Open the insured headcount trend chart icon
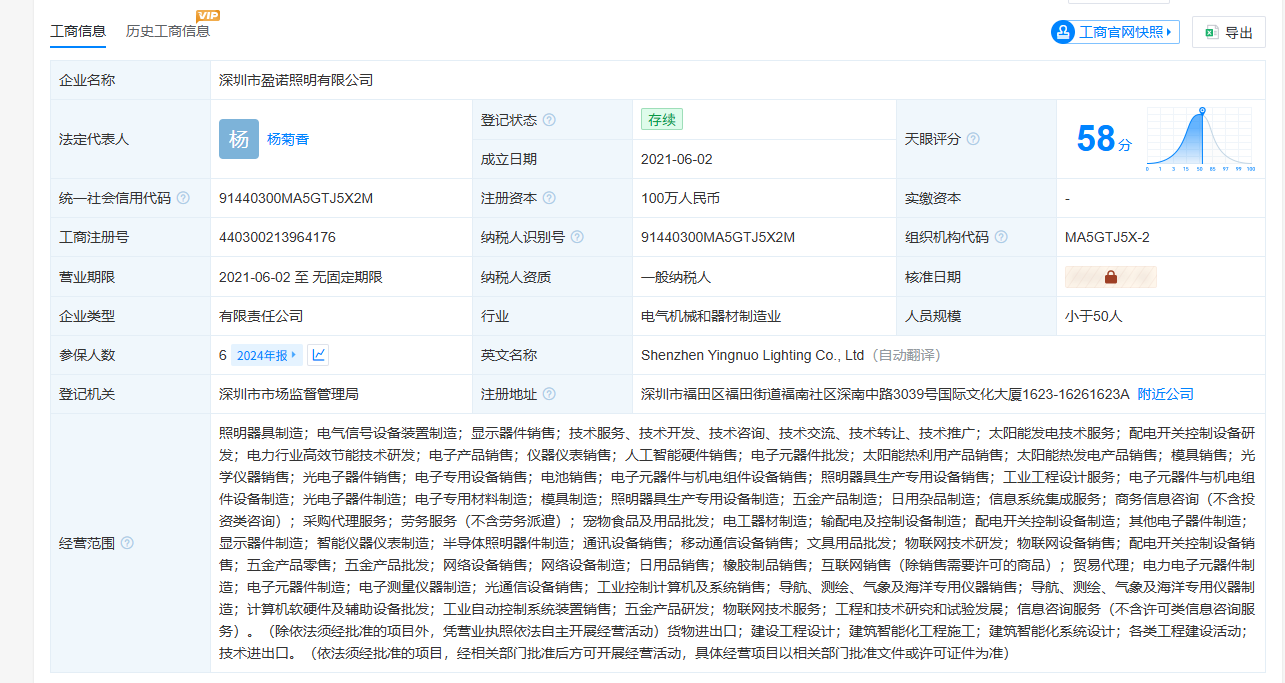Screen dimensions: 1285x683 pos(318,355)
